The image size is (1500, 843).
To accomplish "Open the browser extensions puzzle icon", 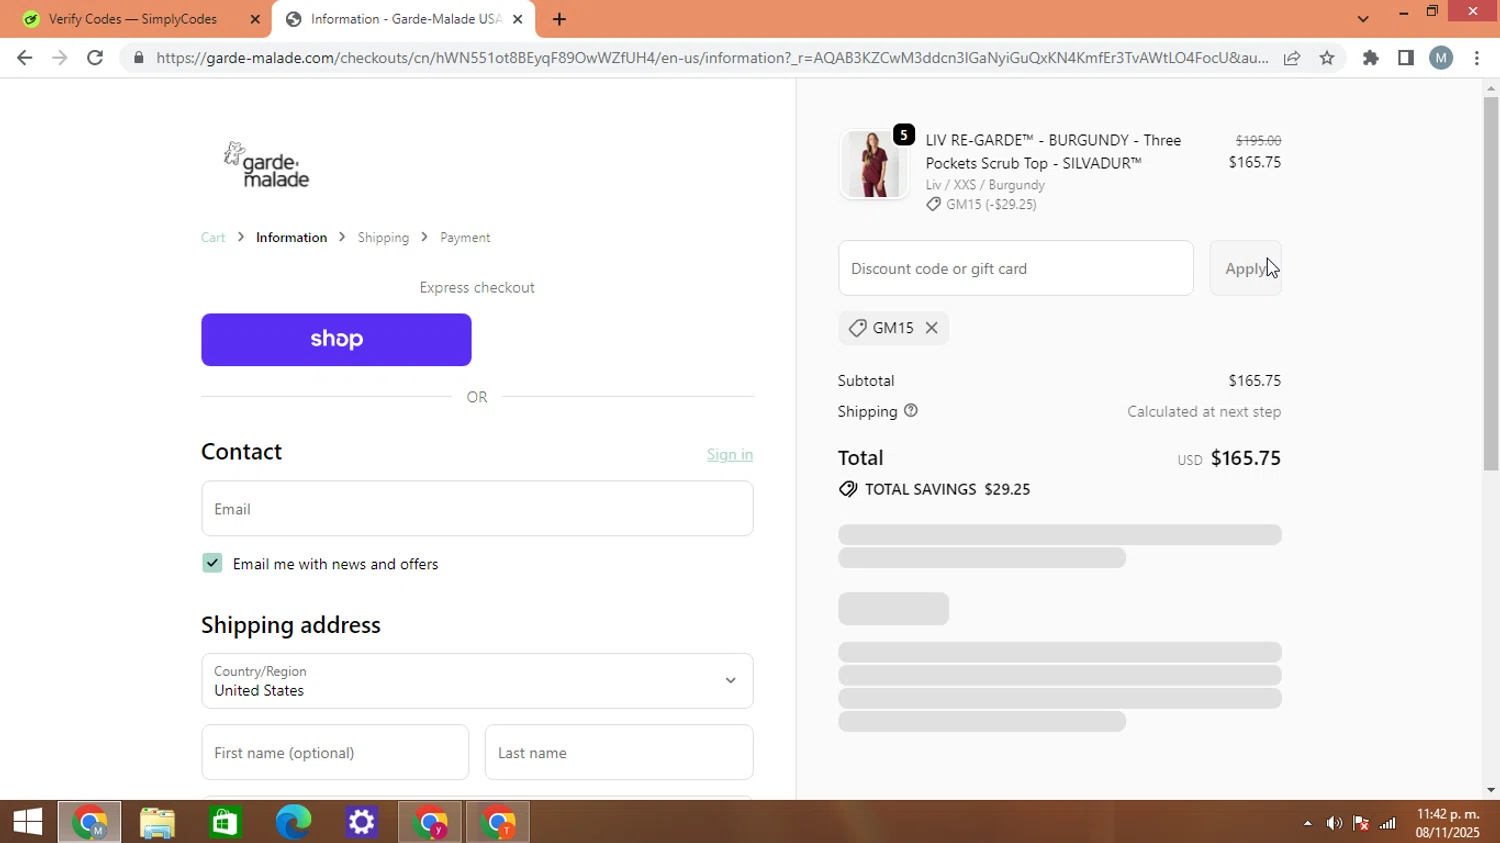I will pos(1371,58).
